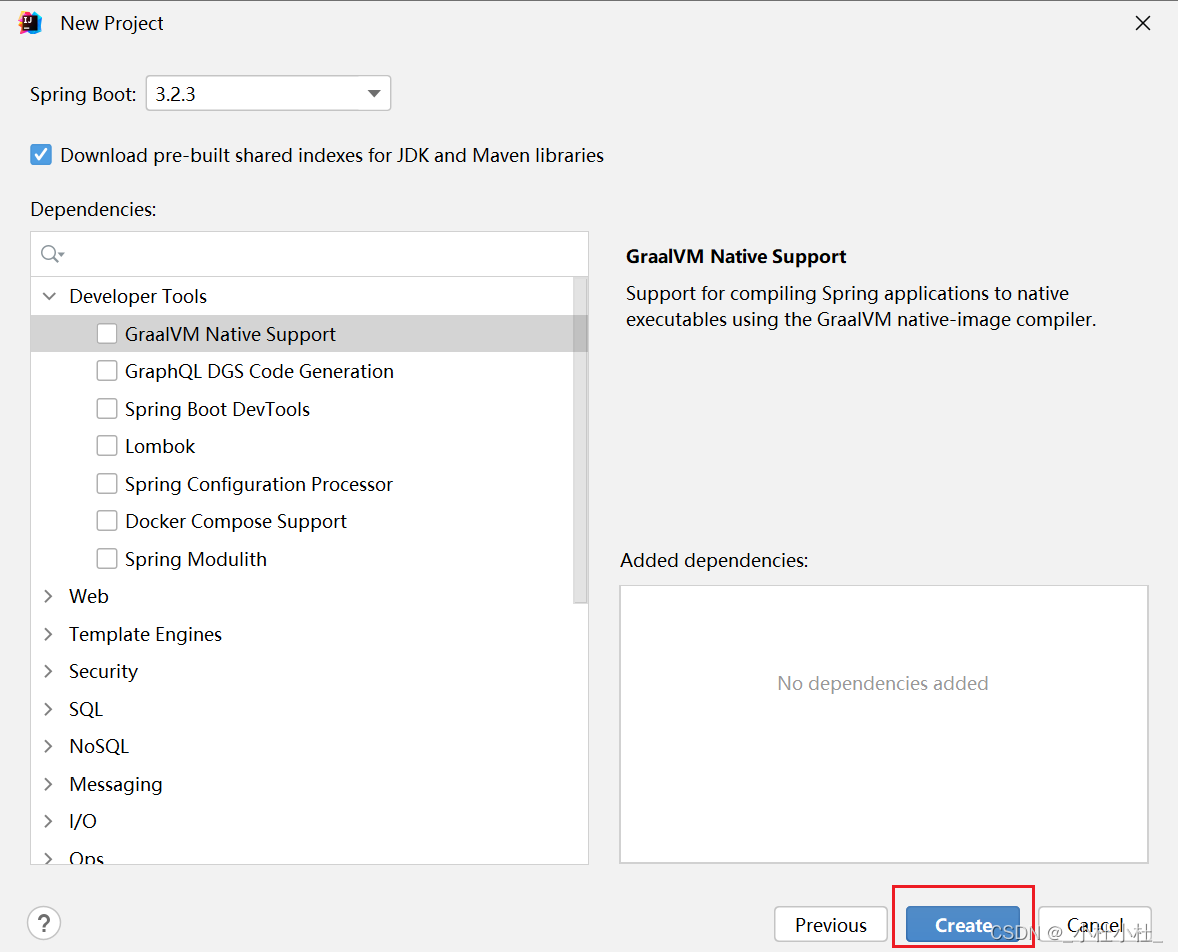Check Spring Configuration Processor

107,484
